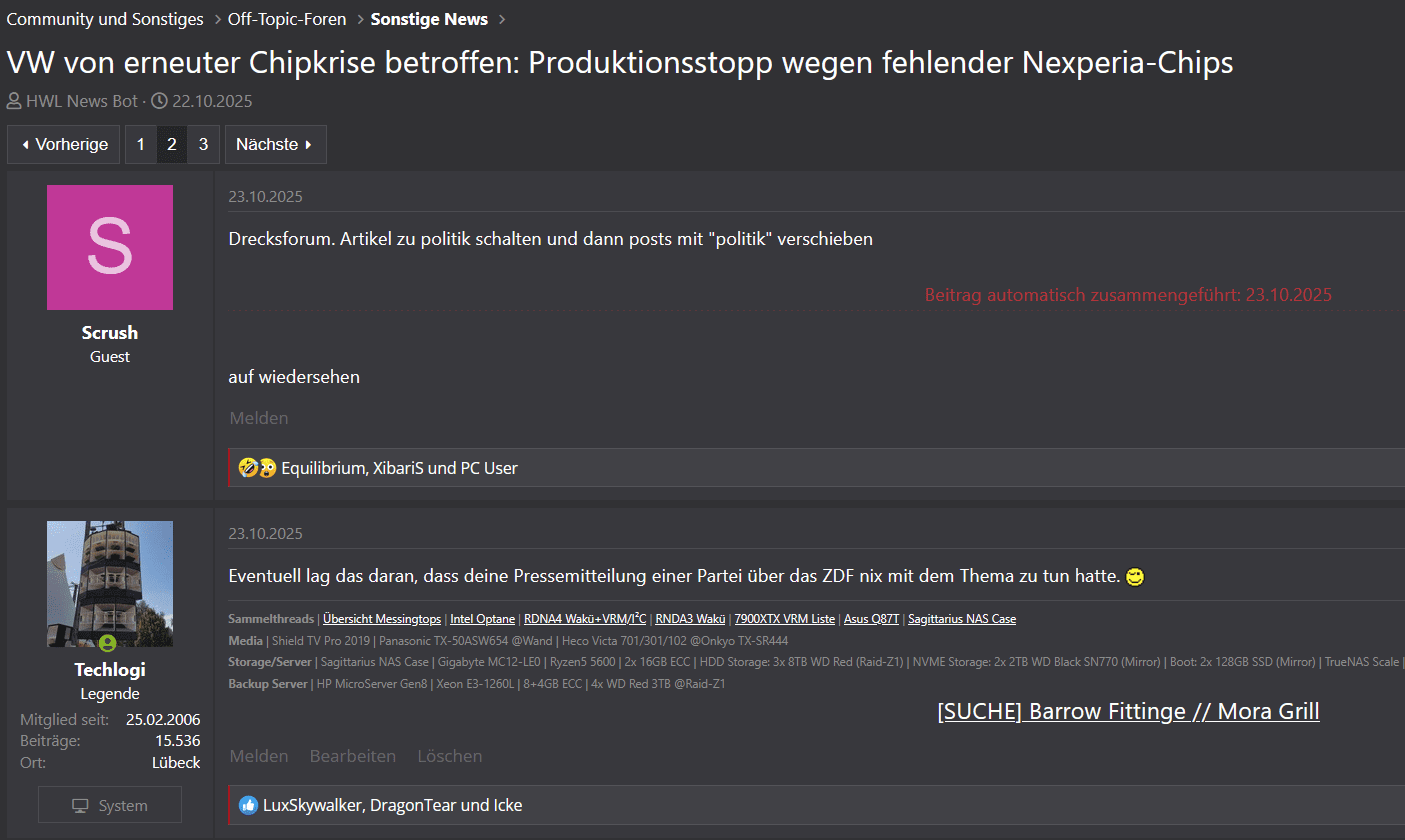Open the Intel Optane signature link
1405x840 pixels.
pyautogui.click(x=482, y=619)
